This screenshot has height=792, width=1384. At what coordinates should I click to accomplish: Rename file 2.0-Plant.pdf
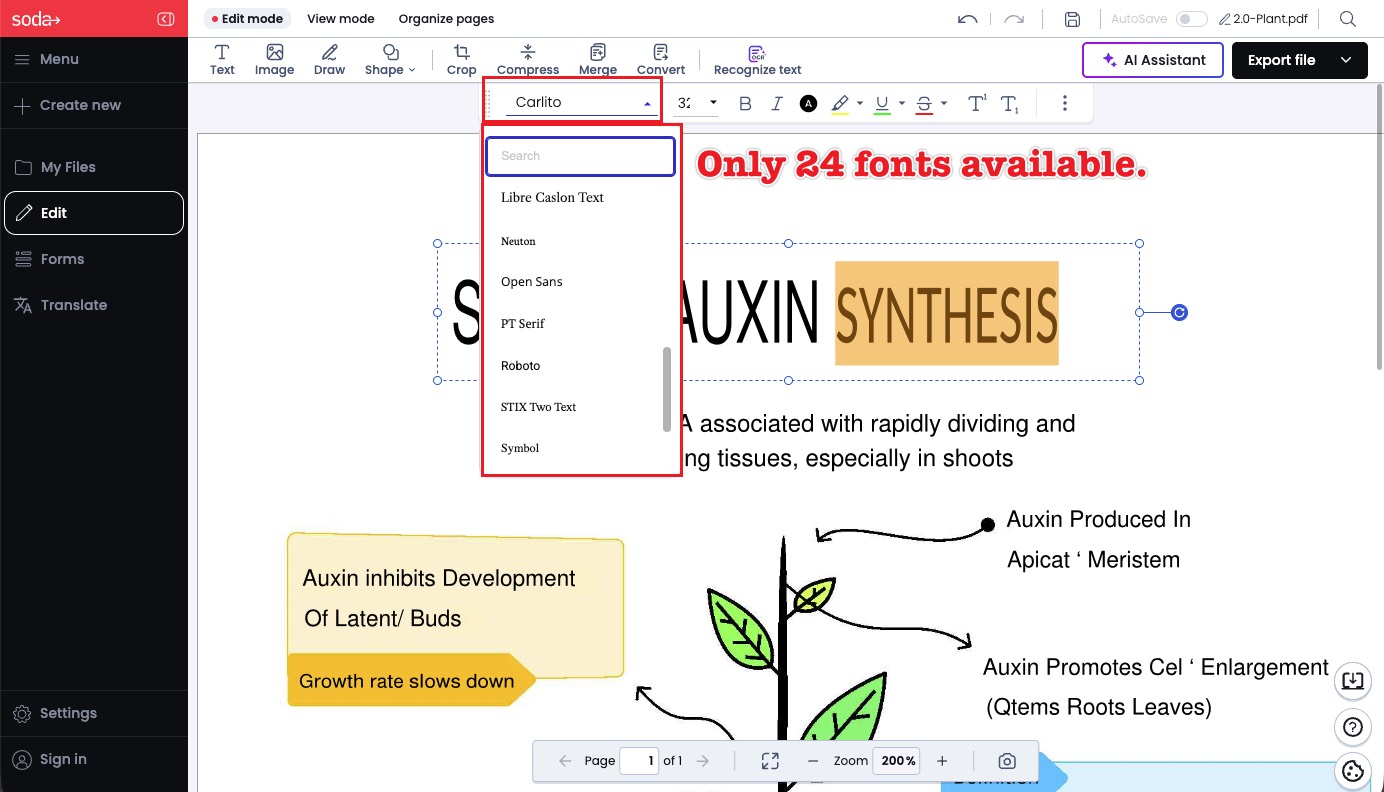(1264, 19)
